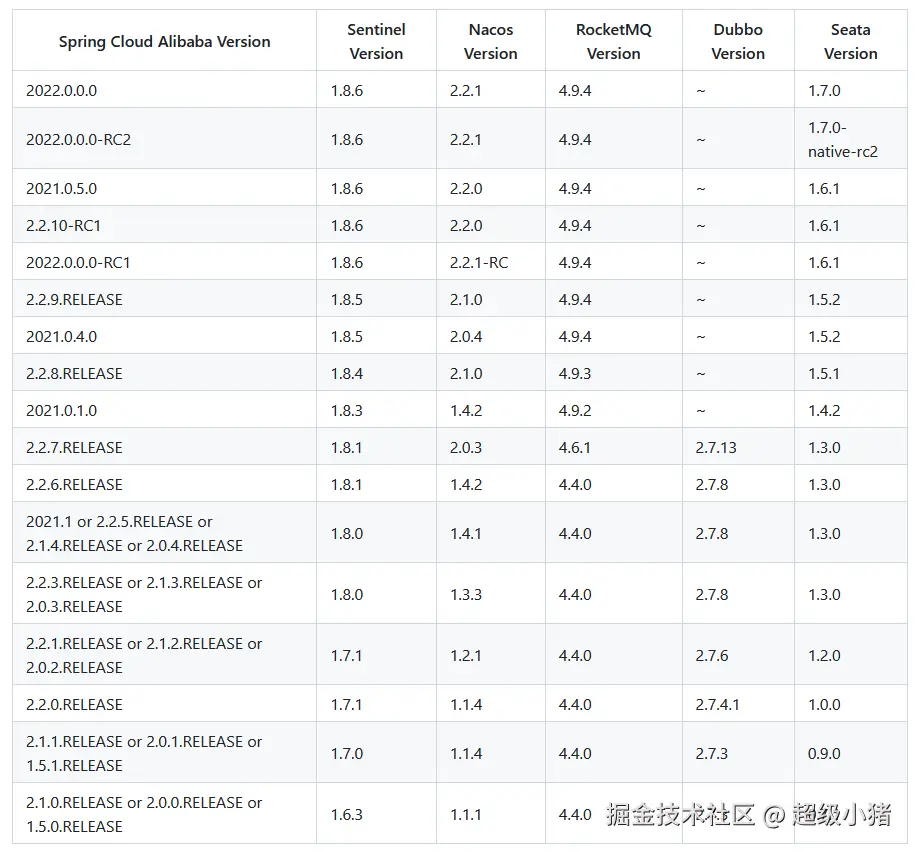Select the RocketMQ value 4.6.1

575,448
